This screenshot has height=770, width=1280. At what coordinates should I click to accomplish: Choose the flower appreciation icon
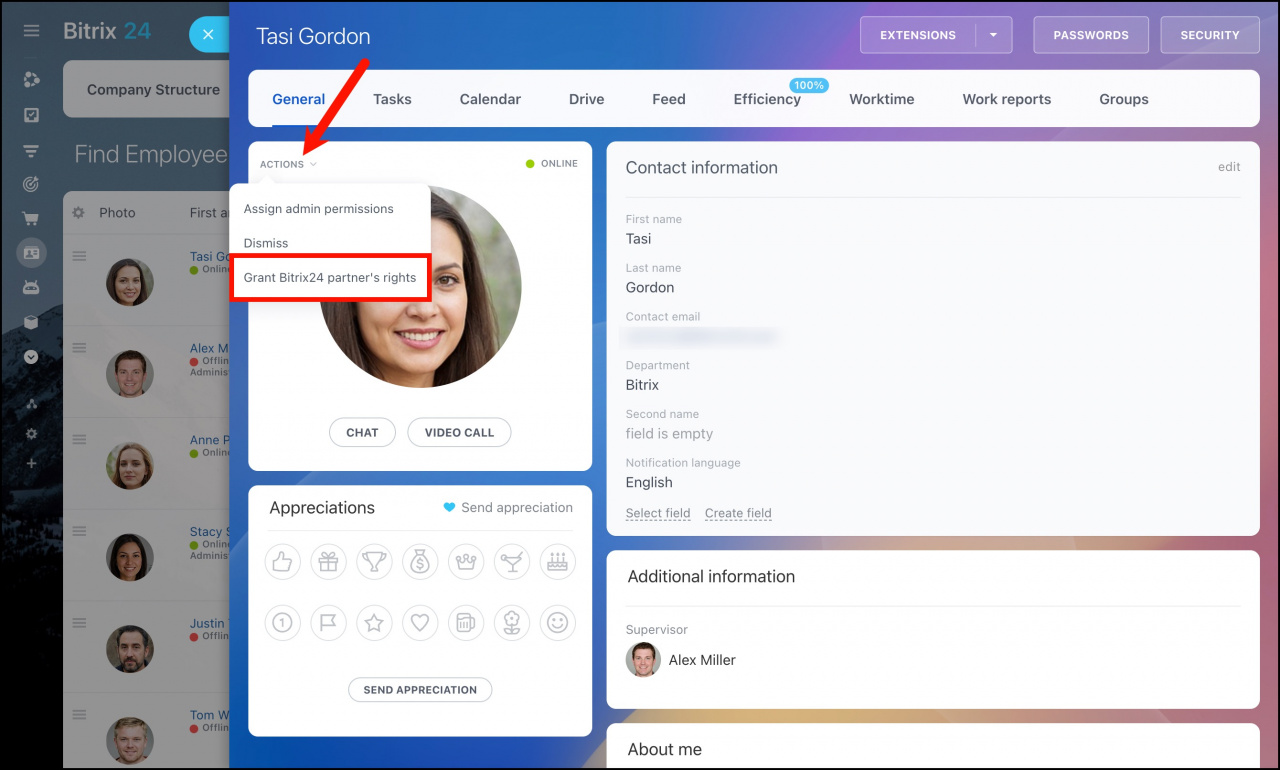pos(512,623)
